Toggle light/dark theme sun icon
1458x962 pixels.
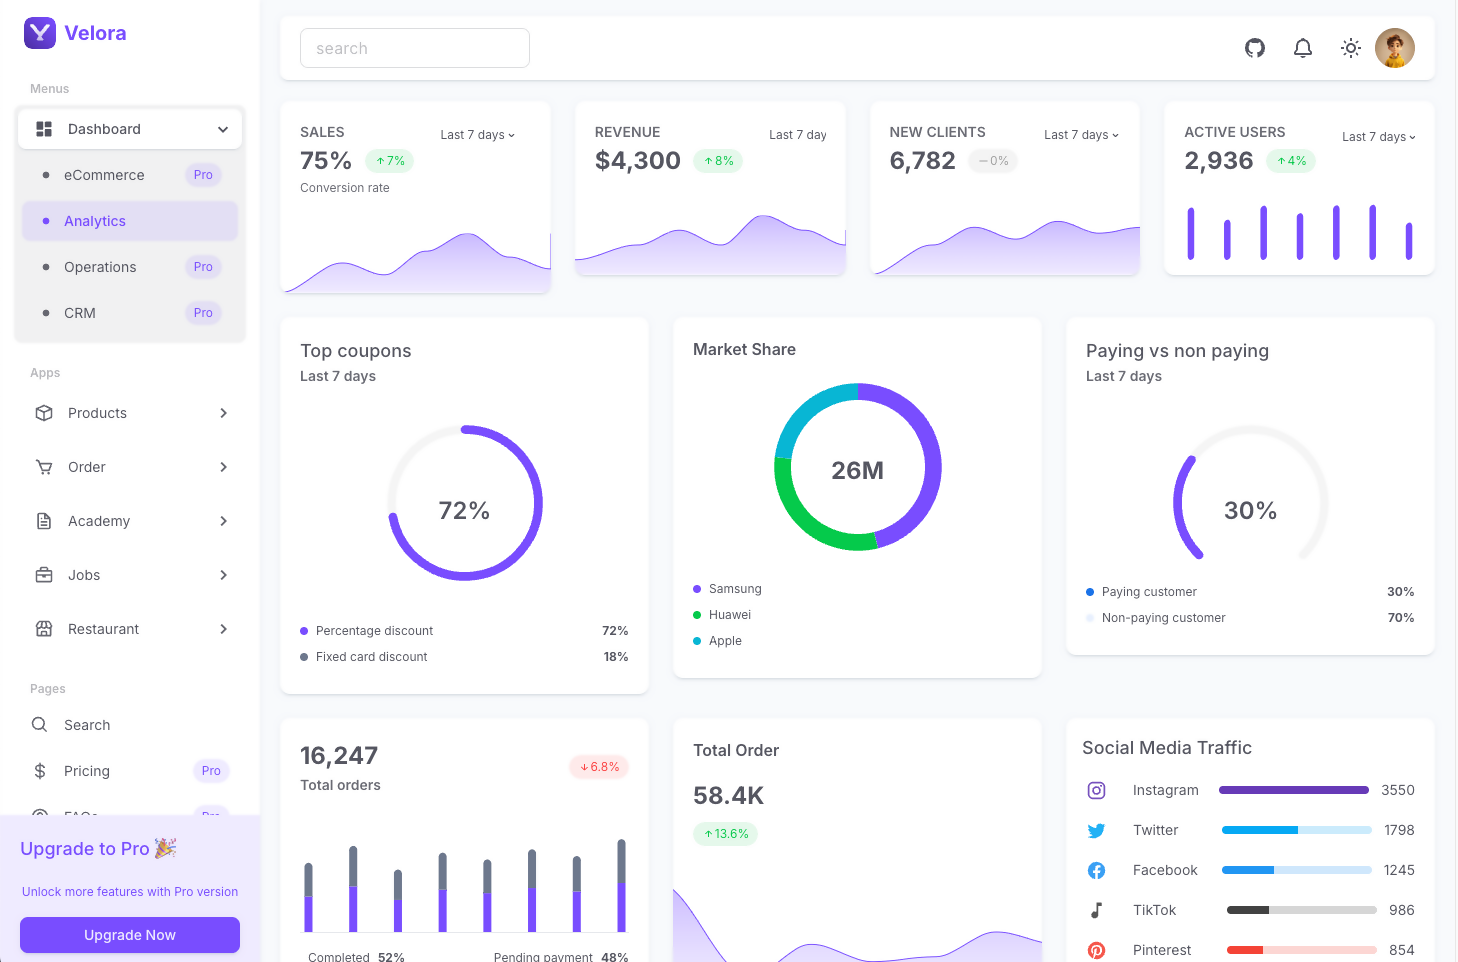coord(1351,48)
